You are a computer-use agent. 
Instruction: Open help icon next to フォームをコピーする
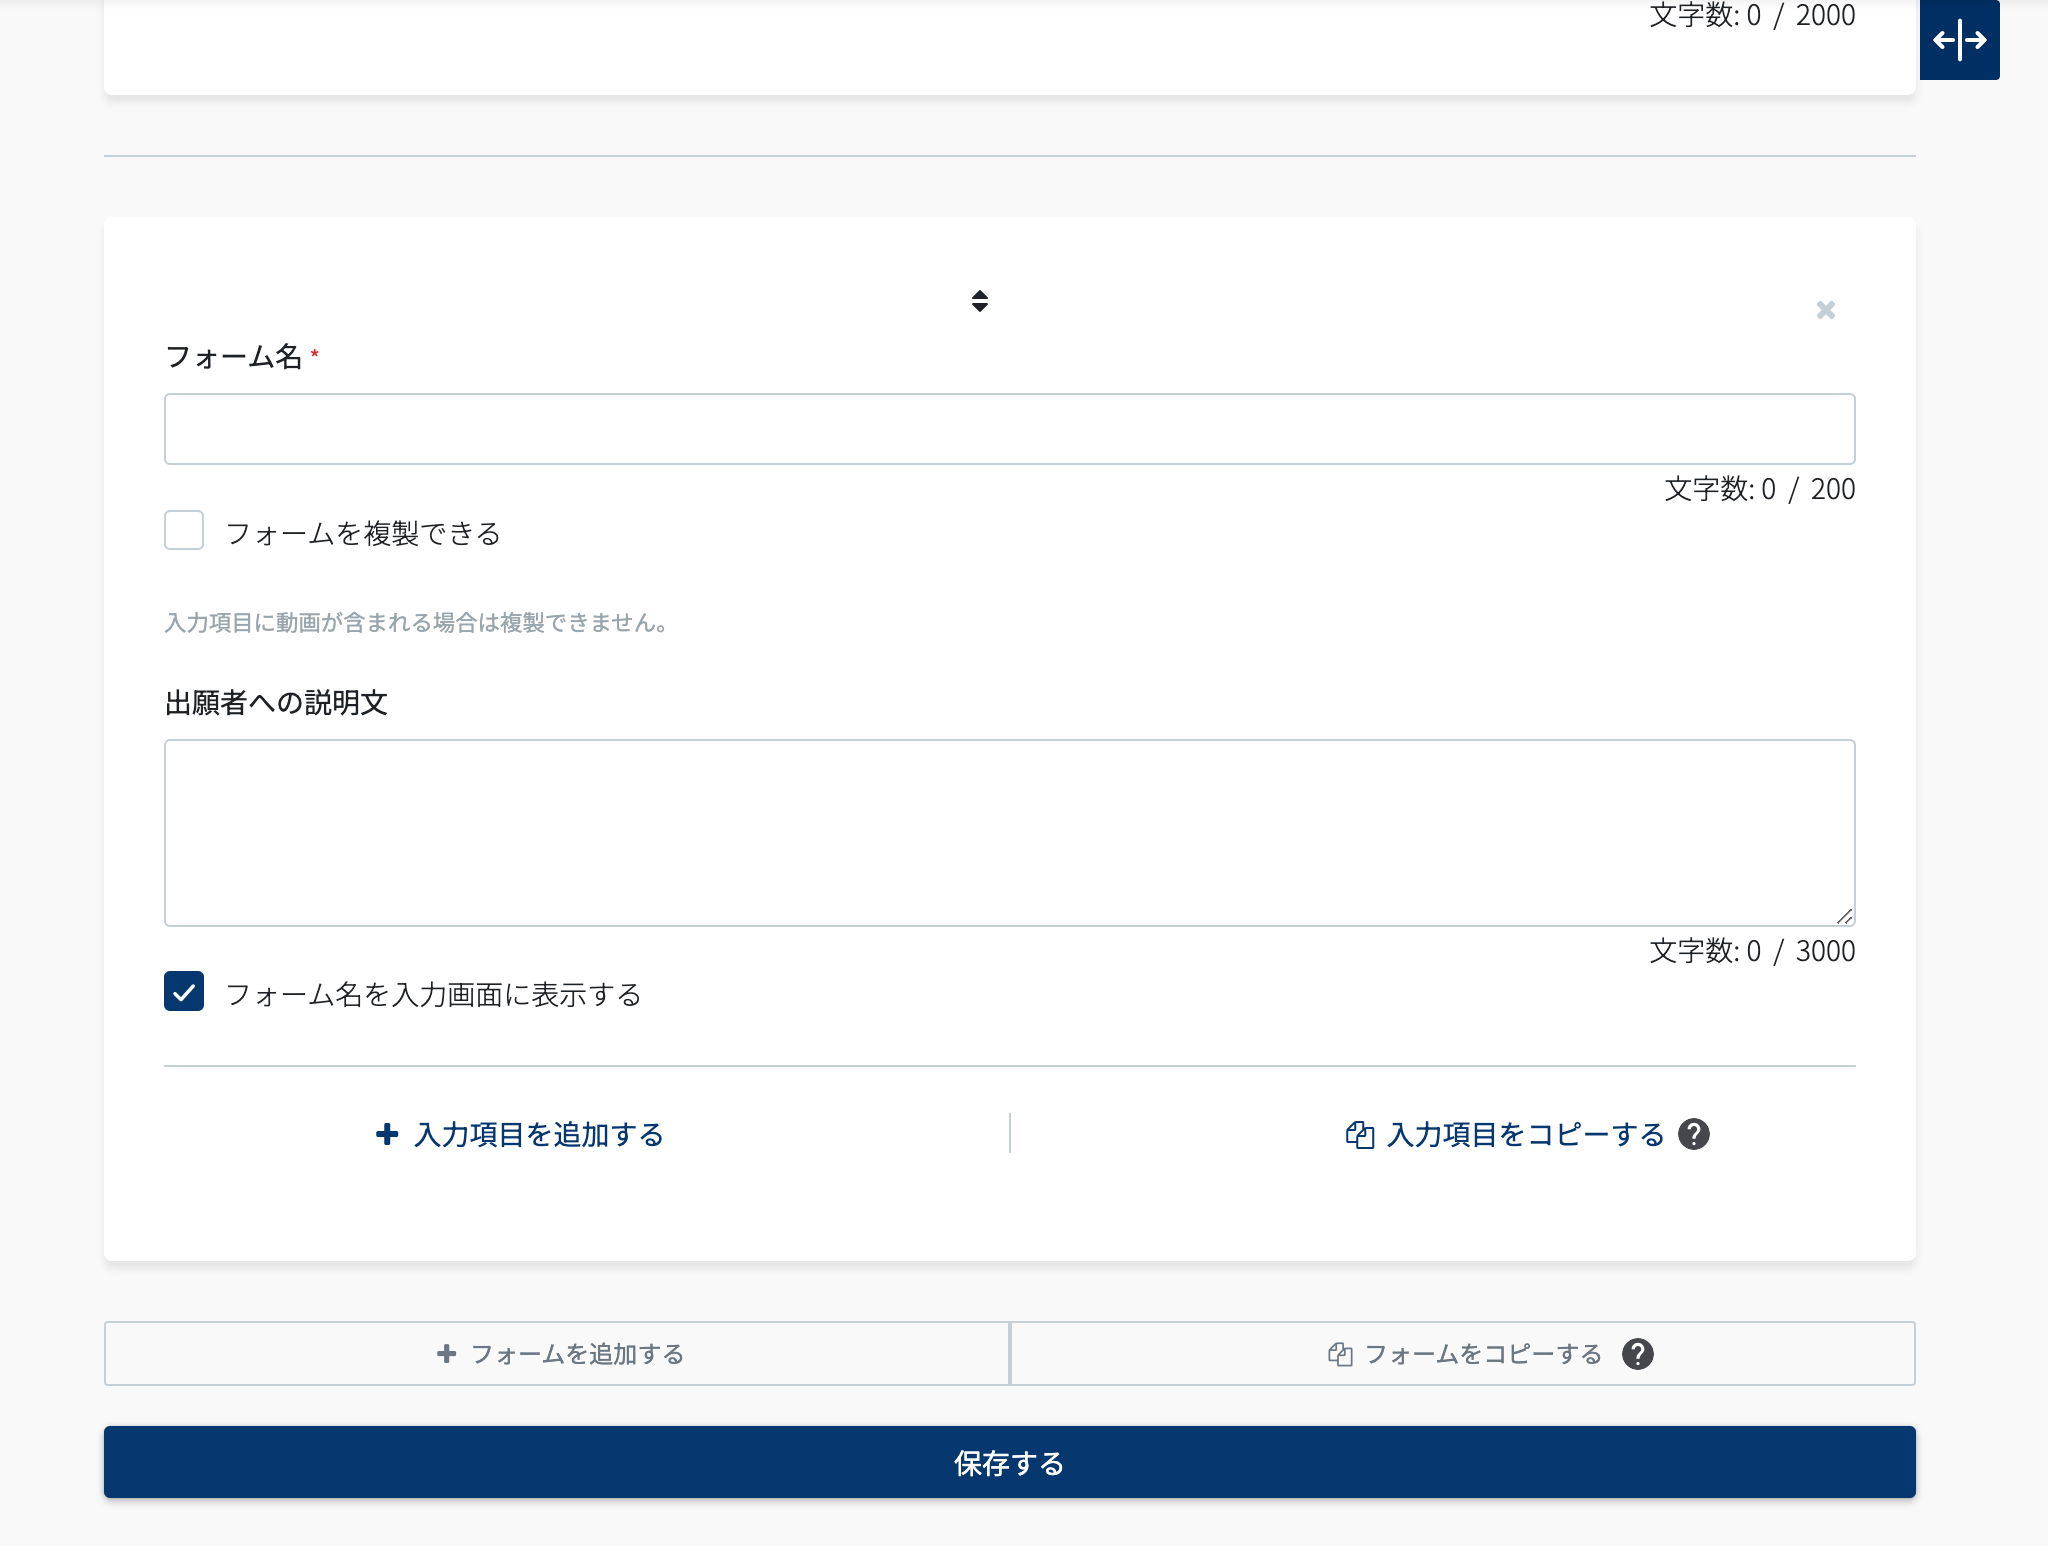pyautogui.click(x=1637, y=1354)
